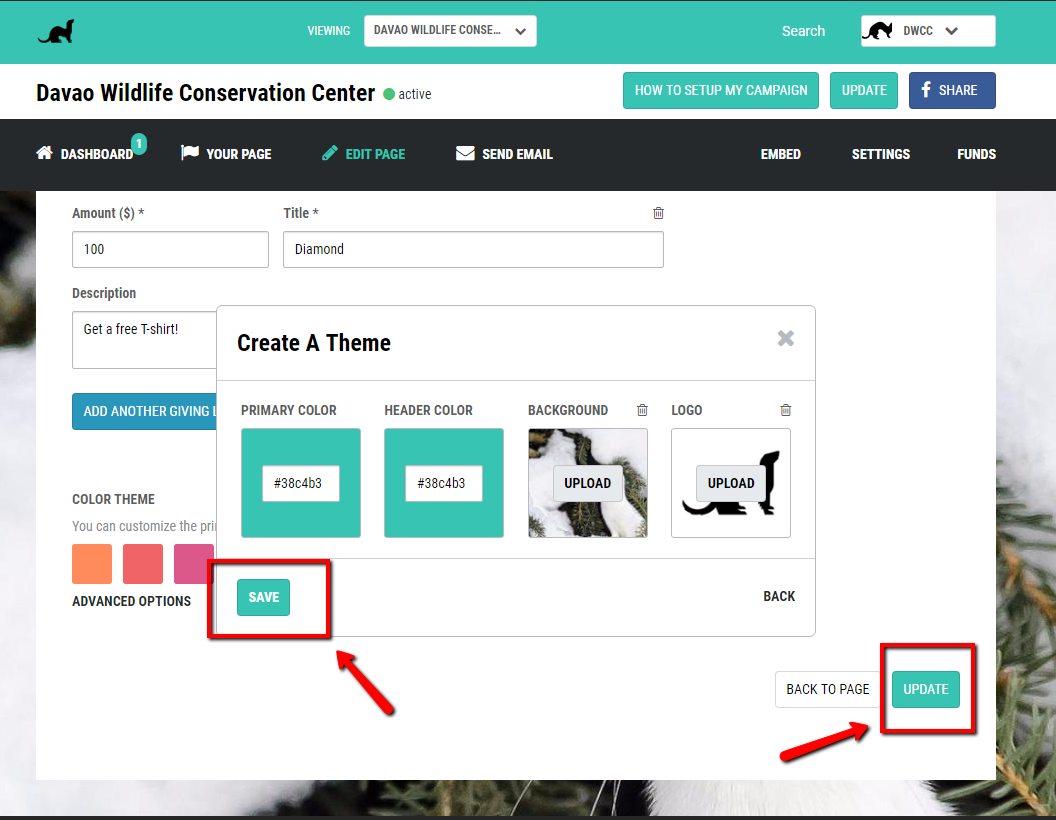Select the pink color theme swatch
Viewport: 1056px width, 820px height.
(x=194, y=564)
